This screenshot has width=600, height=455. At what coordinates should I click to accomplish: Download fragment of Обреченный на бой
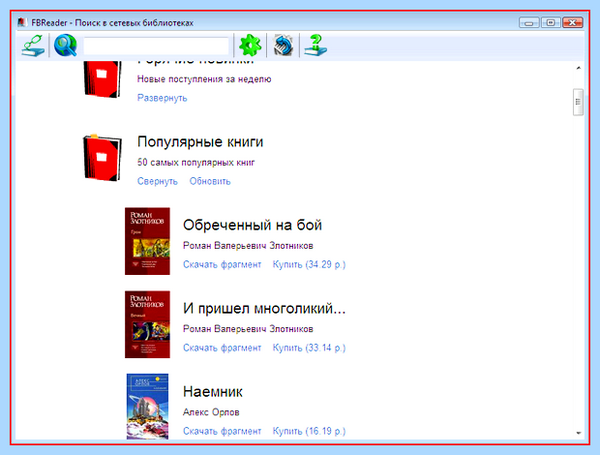pos(222,264)
